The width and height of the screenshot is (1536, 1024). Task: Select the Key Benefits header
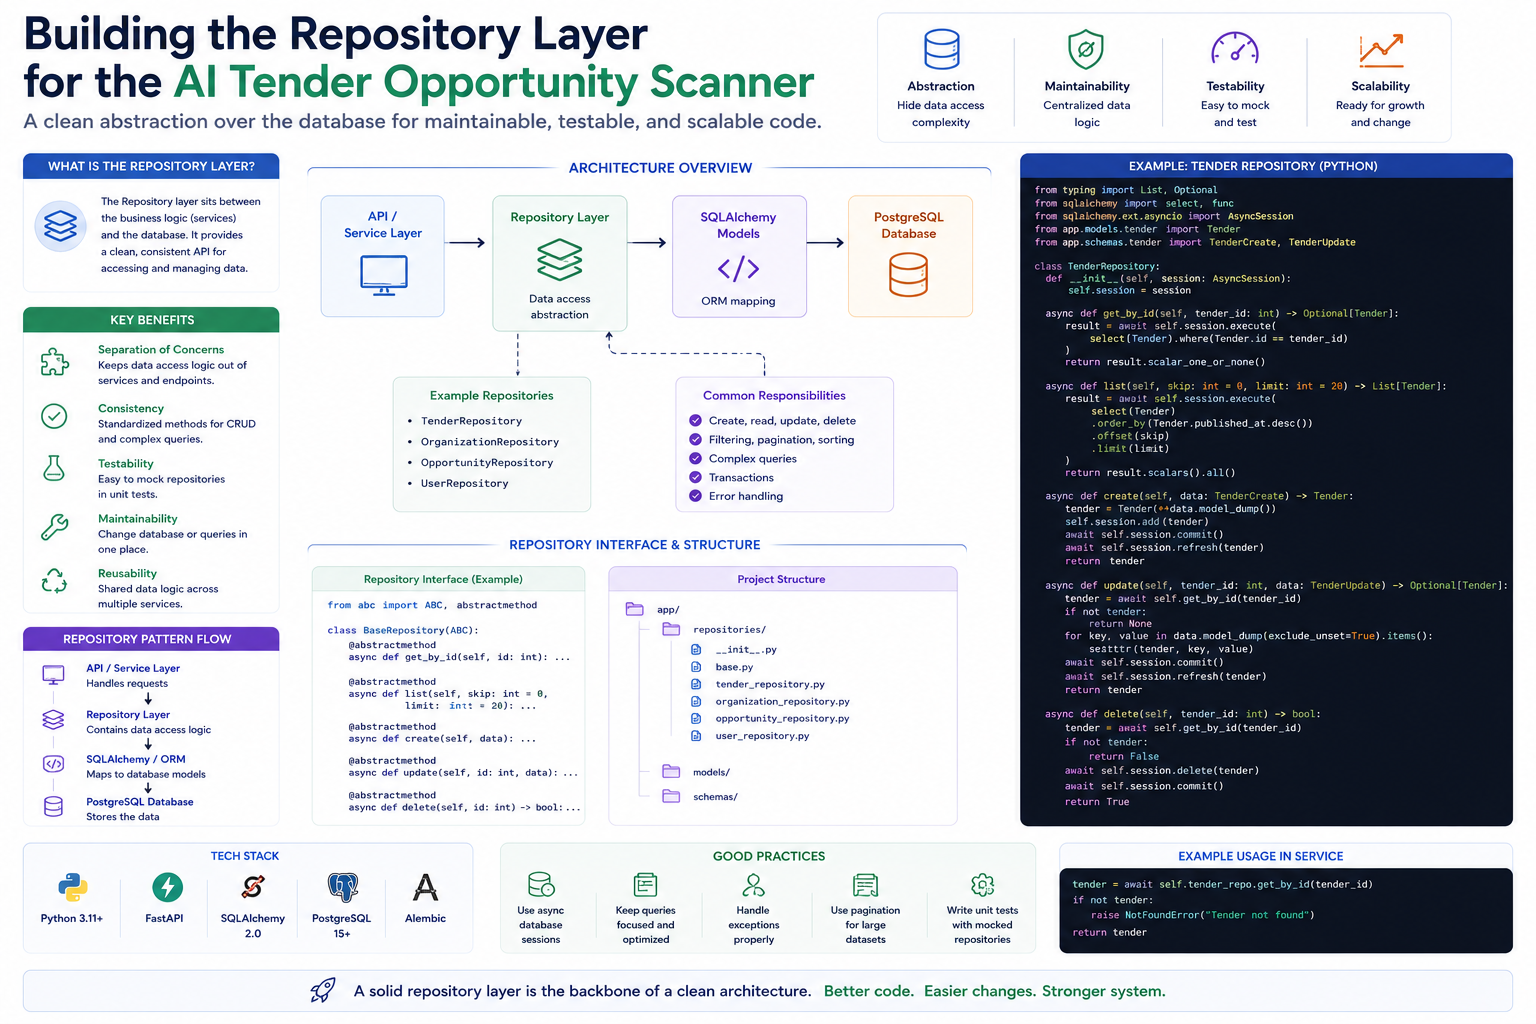point(151,320)
